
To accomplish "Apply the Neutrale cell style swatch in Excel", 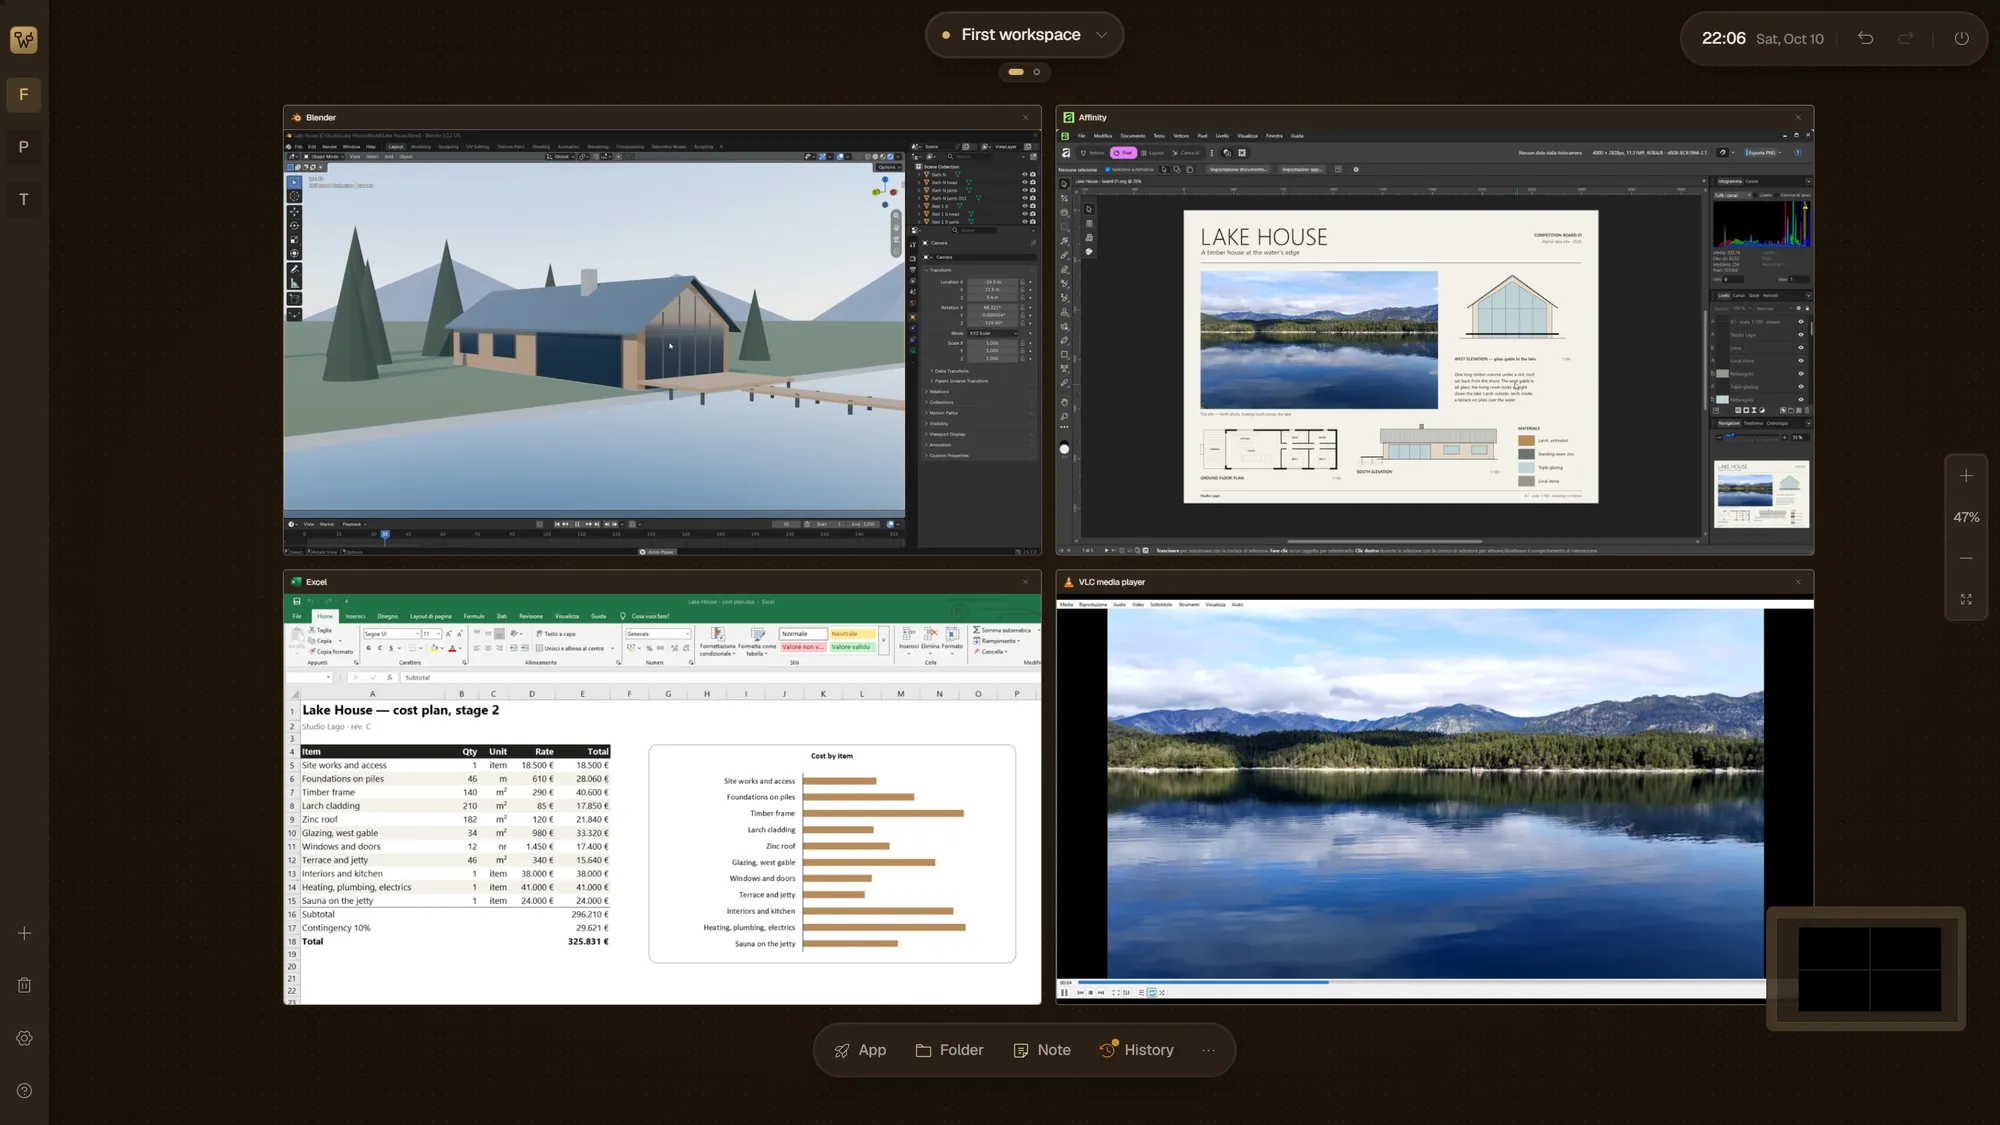I will pos(853,634).
